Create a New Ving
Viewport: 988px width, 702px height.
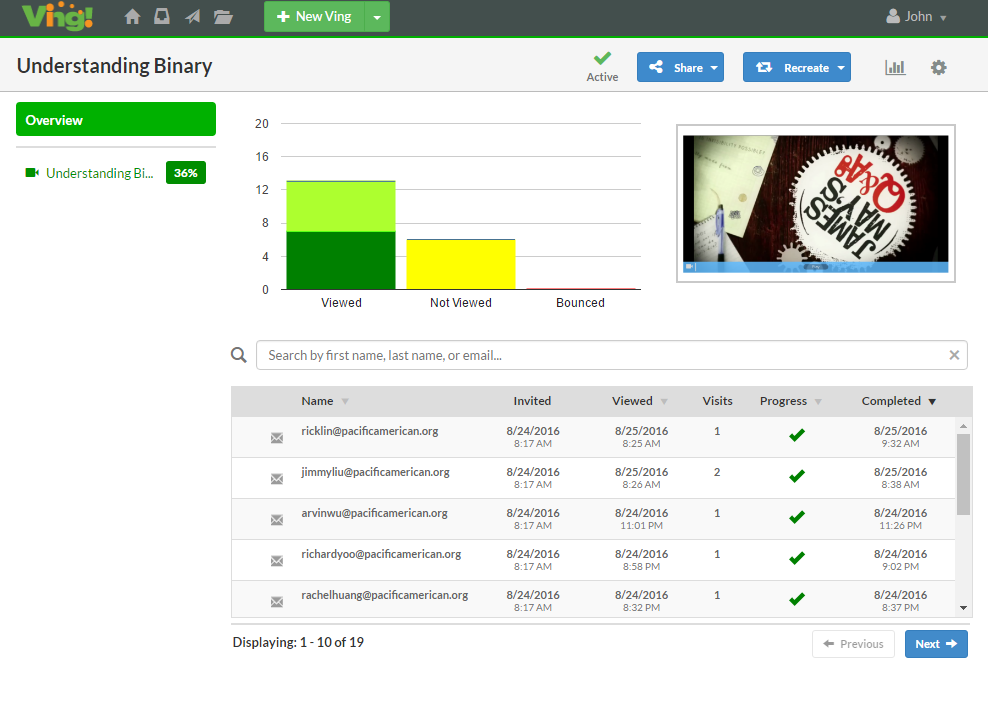[314, 17]
